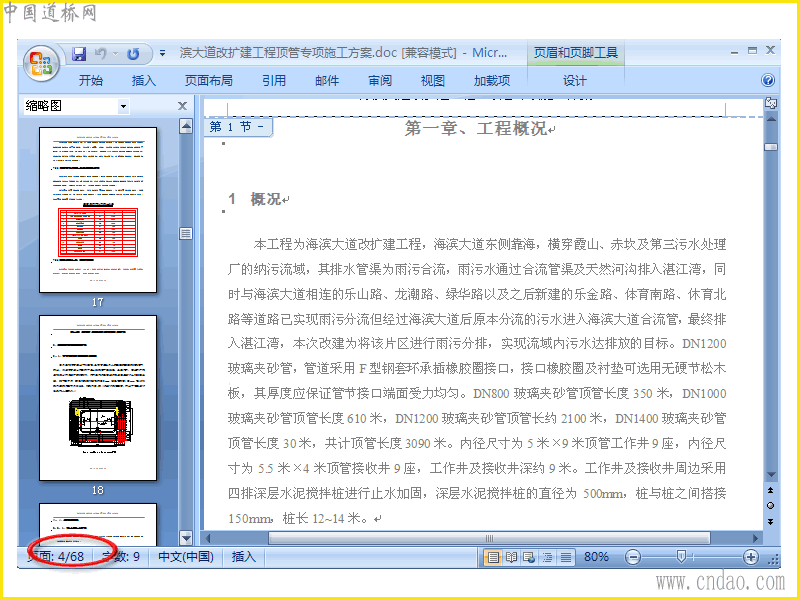The width and height of the screenshot is (800, 600).
Task: Switch to Outline view
Action: (x=547, y=557)
